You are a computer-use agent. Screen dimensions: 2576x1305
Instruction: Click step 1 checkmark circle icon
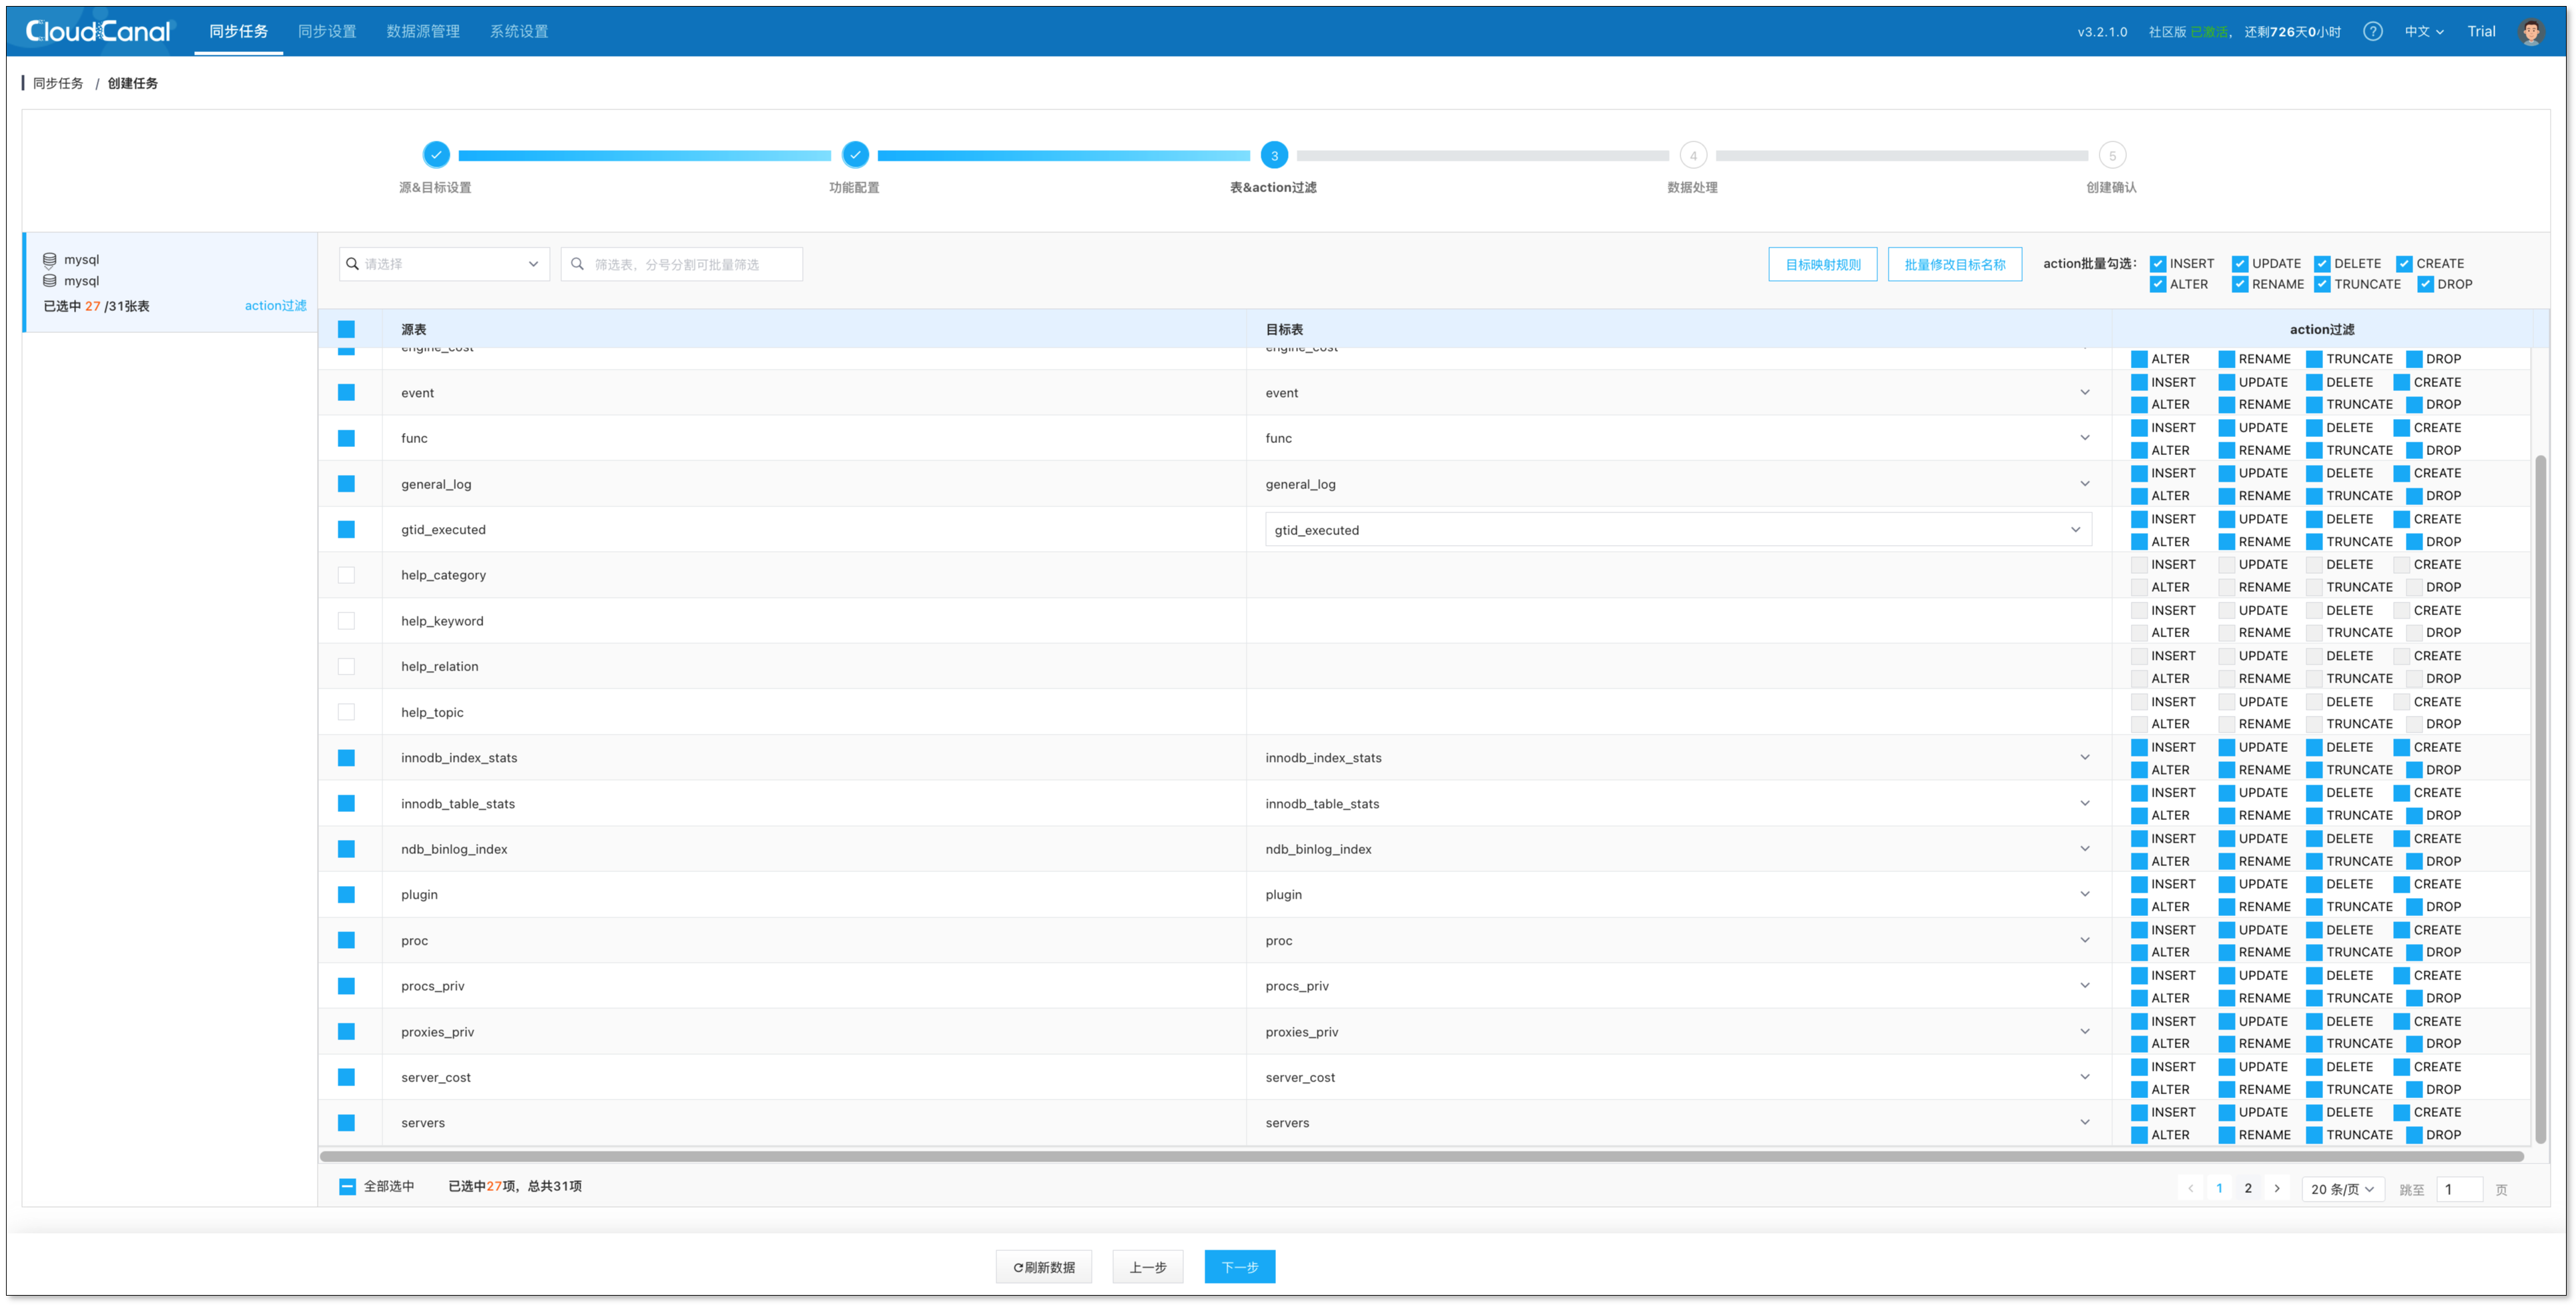(436, 155)
